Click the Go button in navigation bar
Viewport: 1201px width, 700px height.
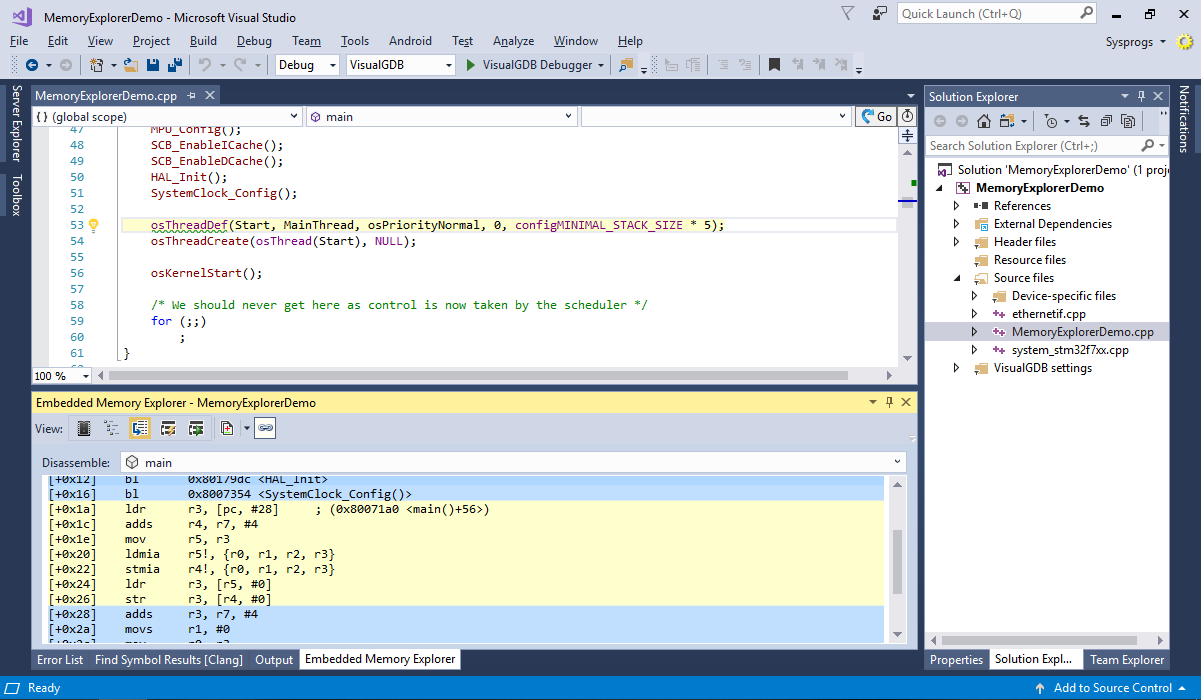coord(877,117)
